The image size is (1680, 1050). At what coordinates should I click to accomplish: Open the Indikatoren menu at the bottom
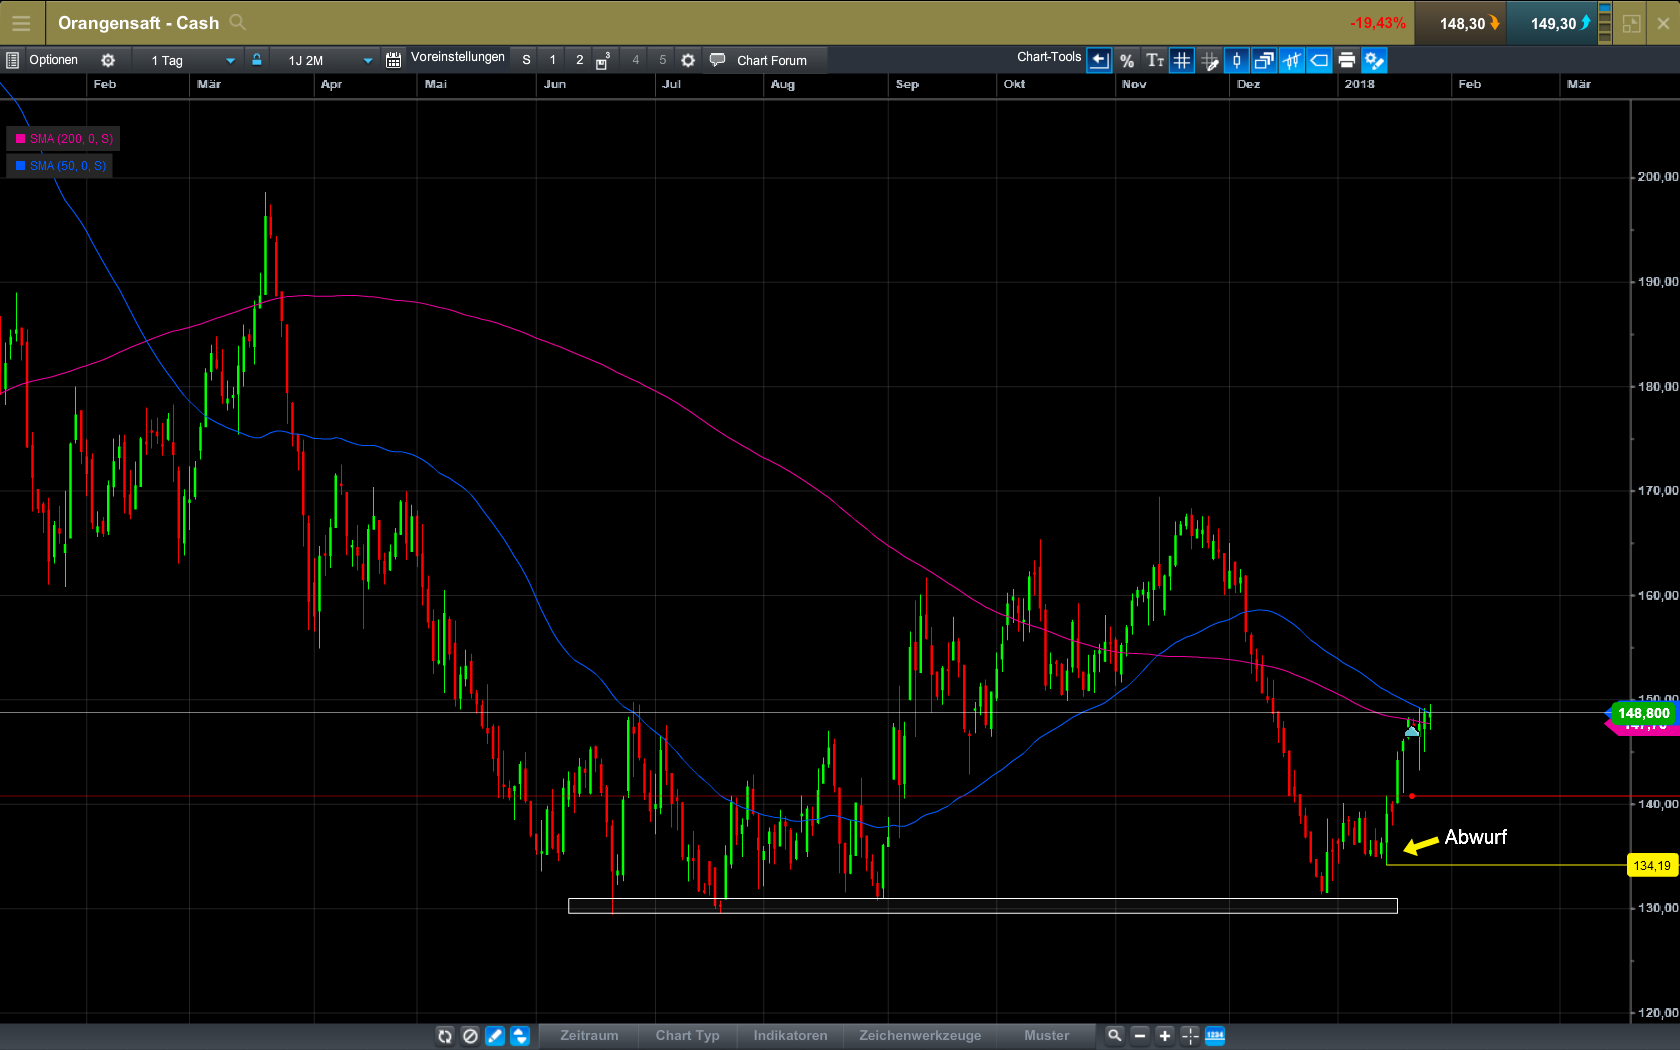click(790, 1036)
